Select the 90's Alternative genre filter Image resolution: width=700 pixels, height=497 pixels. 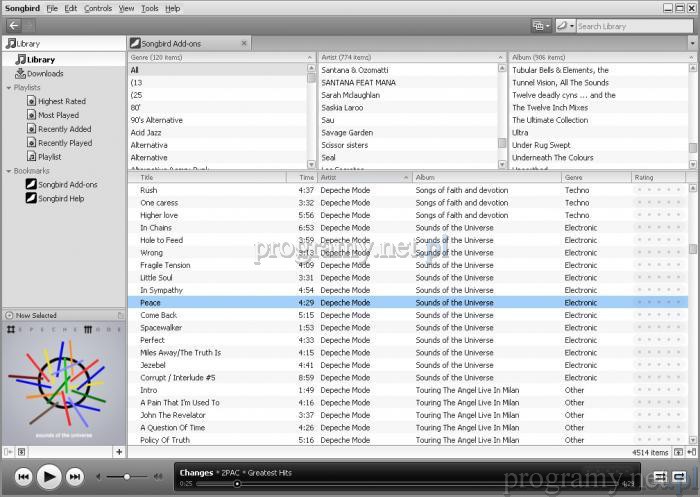[x=155, y=120]
